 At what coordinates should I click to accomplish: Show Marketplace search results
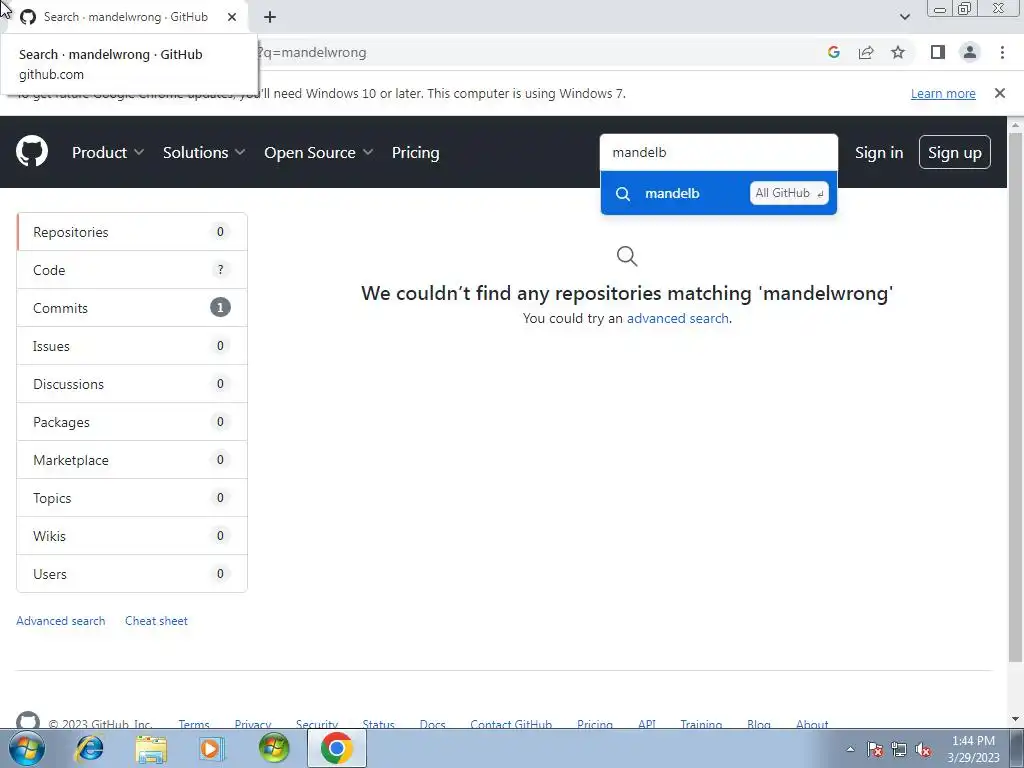[x=132, y=460]
